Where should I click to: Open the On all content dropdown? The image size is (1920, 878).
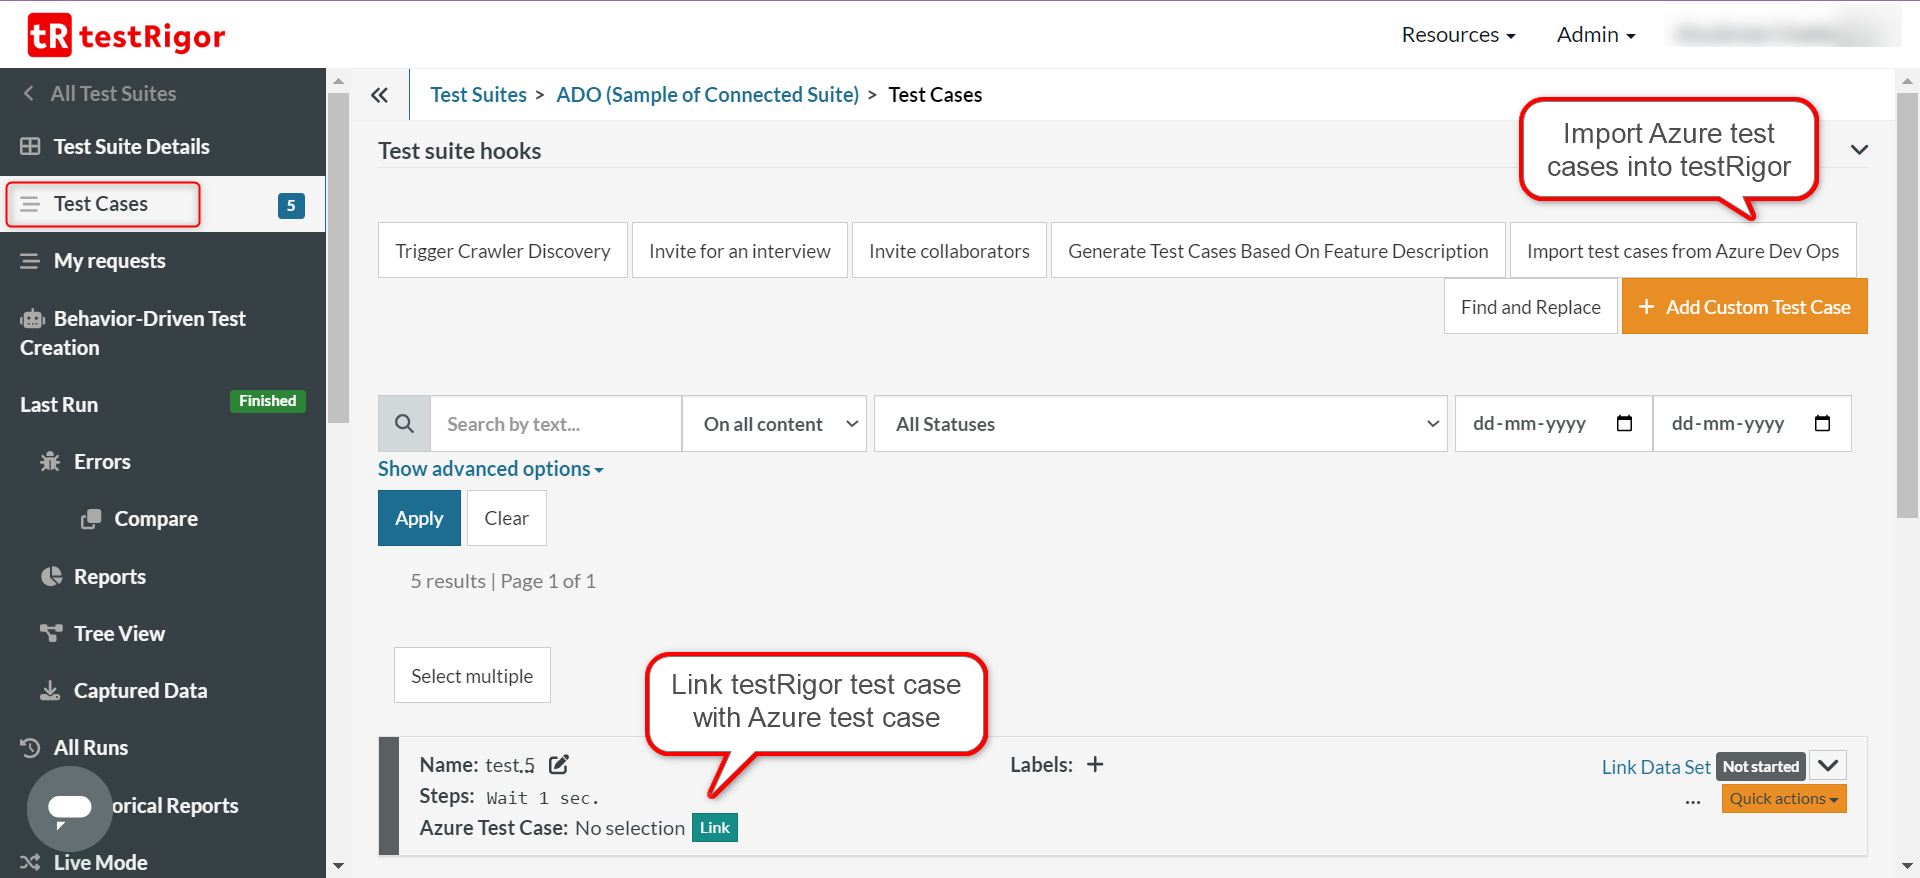pos(774,424)
